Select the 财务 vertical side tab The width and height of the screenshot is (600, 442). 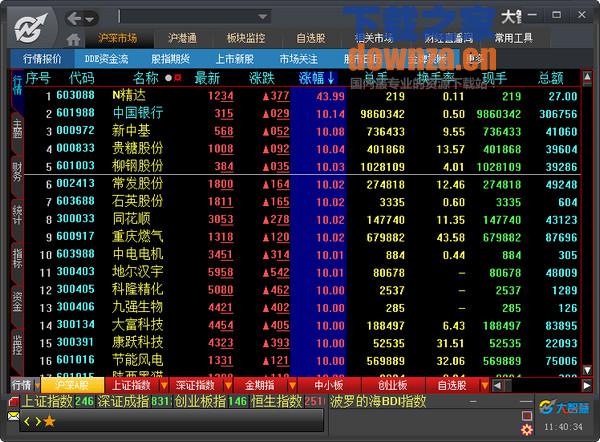(17, 172)
